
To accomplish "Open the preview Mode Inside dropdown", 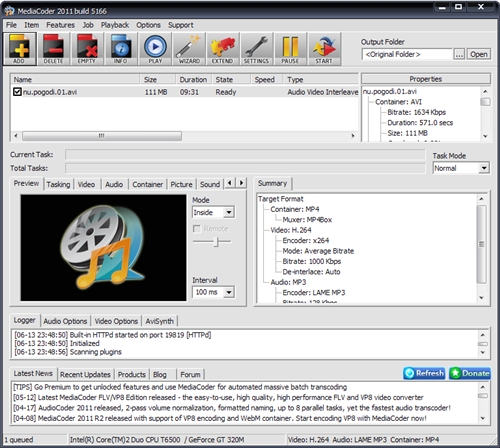I will (x=229, y=212).
